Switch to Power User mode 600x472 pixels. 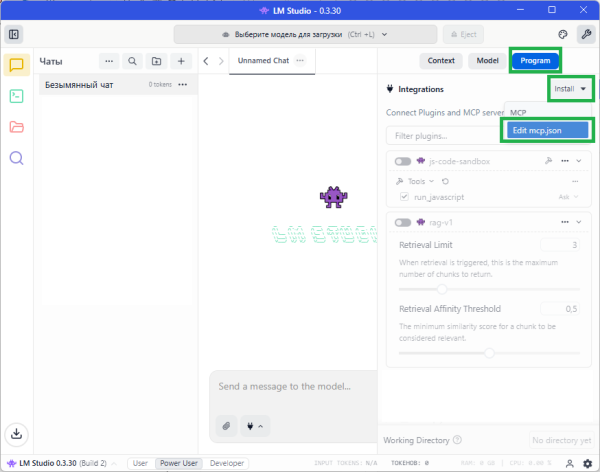click(x=179, y=463)
